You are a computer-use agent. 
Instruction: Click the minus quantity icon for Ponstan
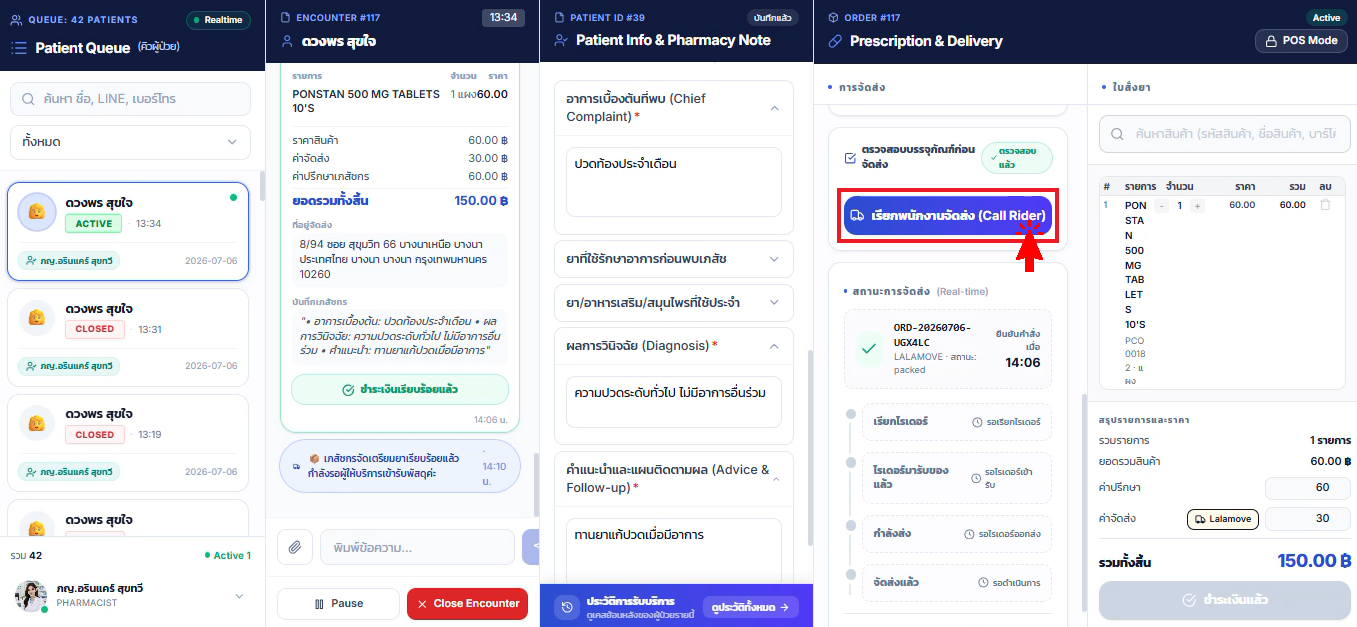(x=1161, y=205)
